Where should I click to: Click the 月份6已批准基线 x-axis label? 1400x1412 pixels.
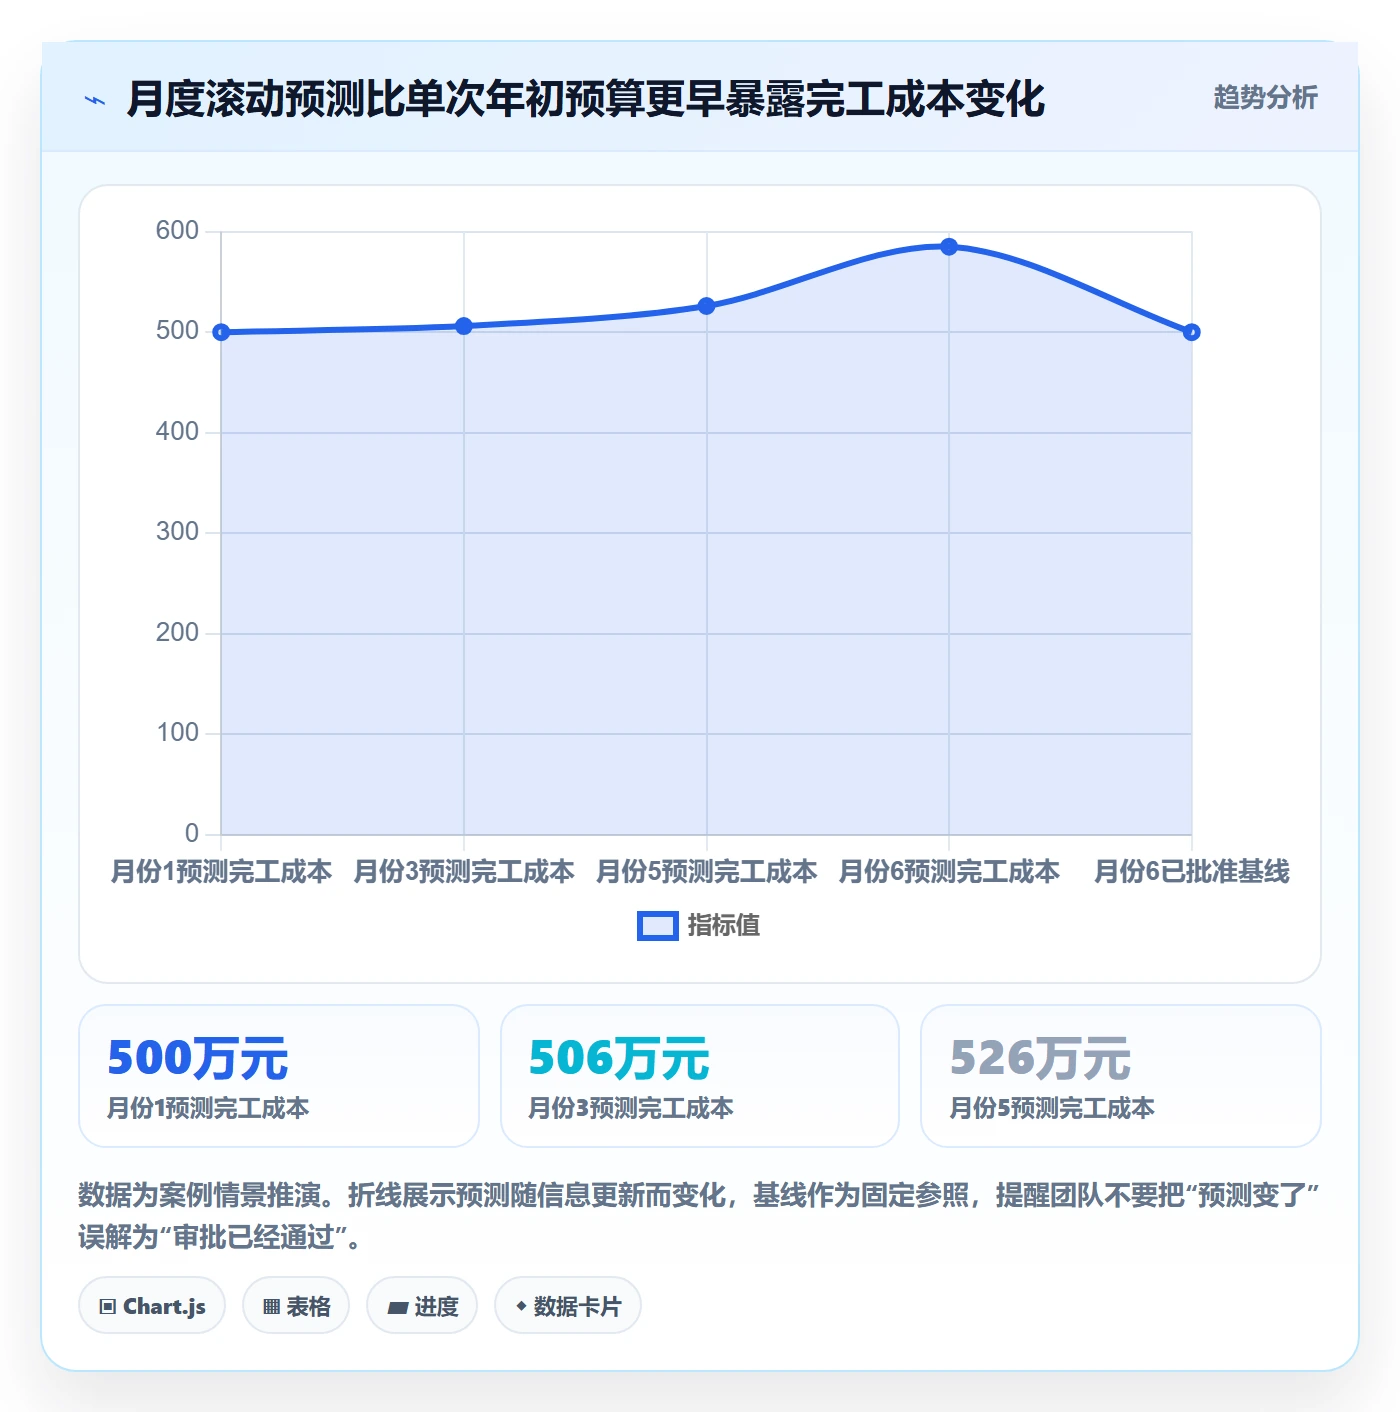[1192, 872]
